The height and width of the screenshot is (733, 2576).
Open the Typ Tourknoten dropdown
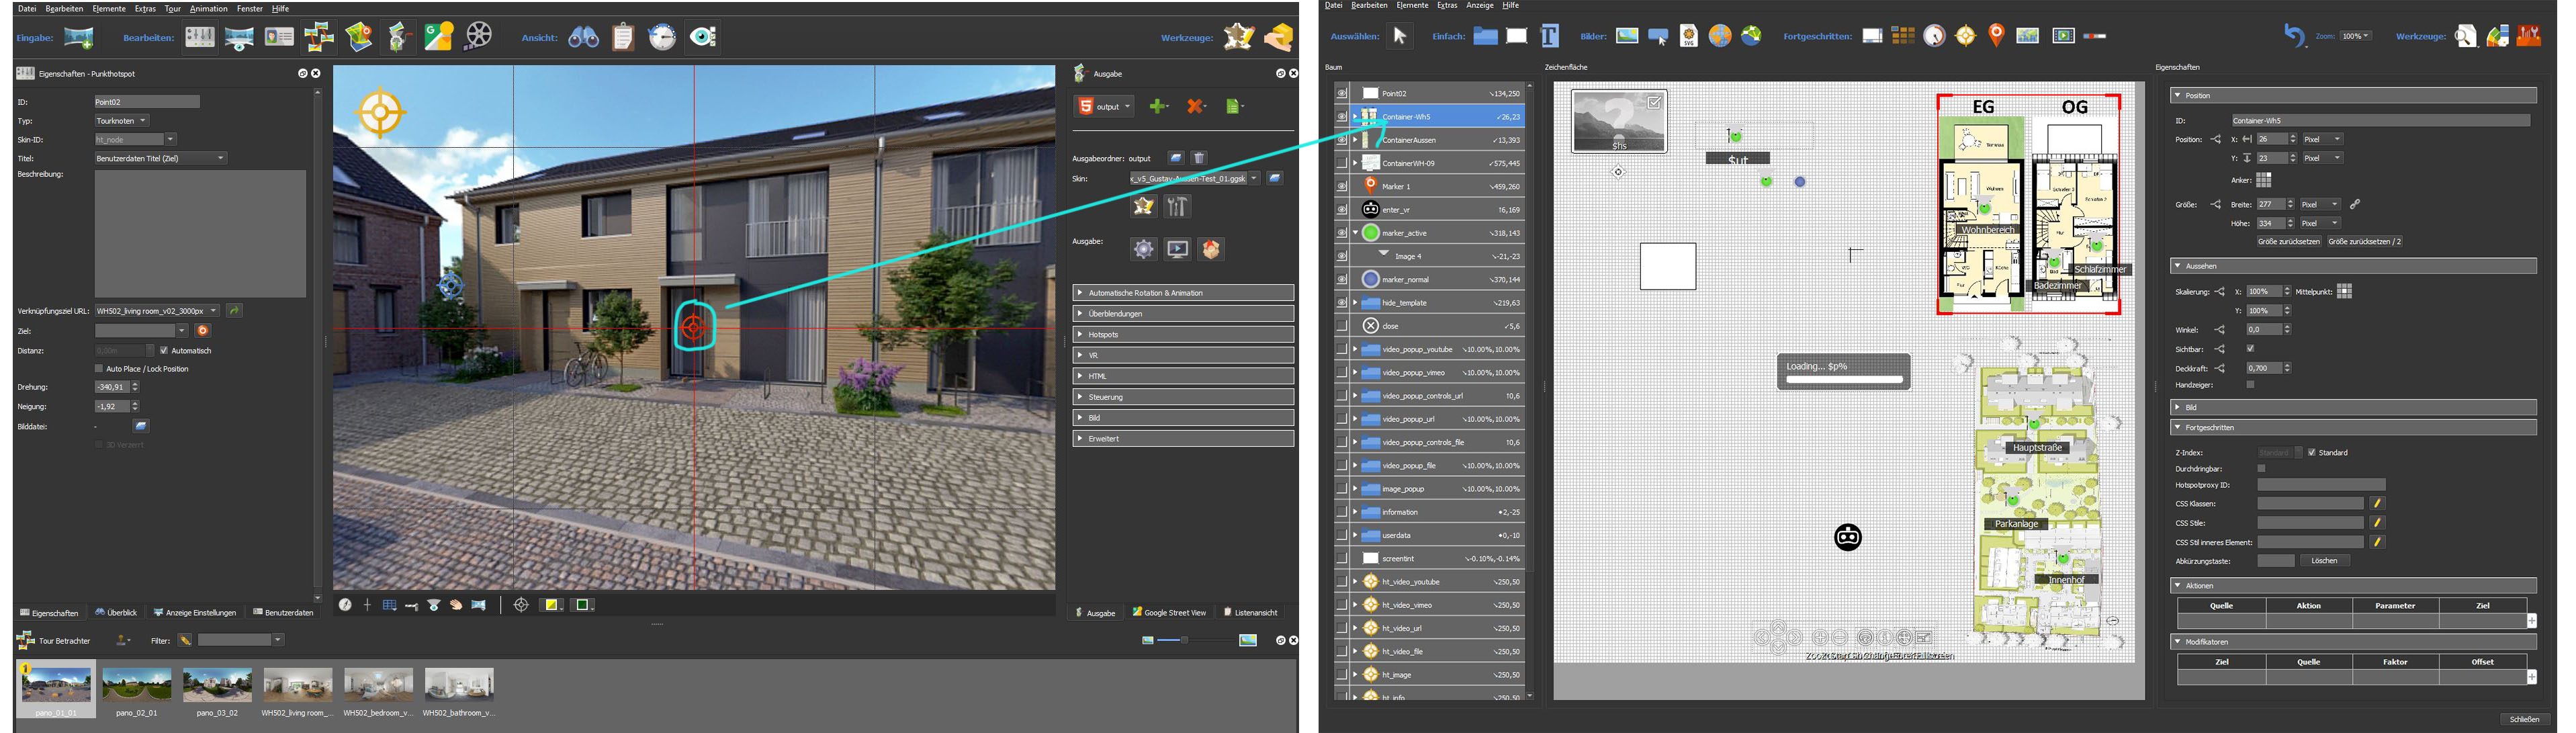(122, 121)
